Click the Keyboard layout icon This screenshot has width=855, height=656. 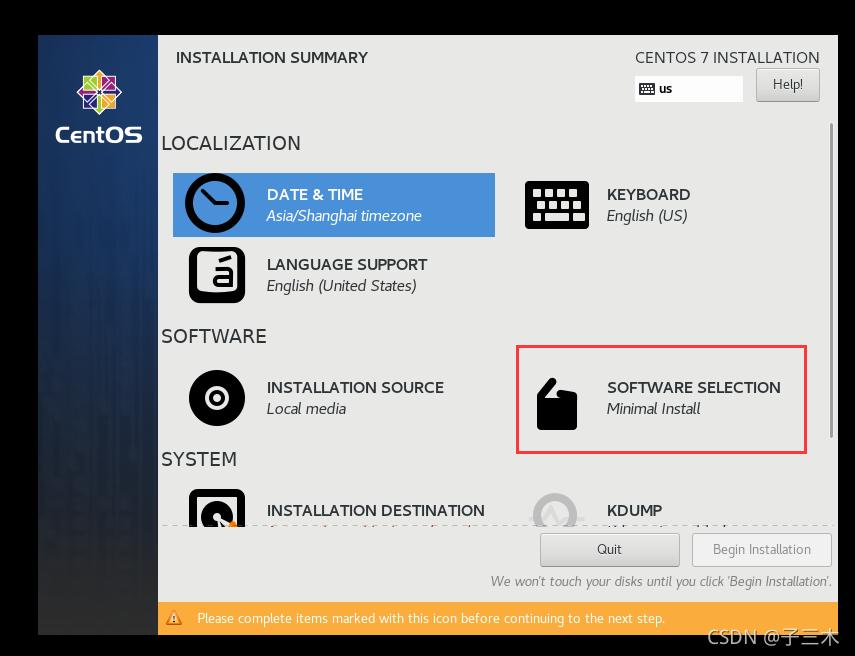pyautogui.click(x=557, y=205)
